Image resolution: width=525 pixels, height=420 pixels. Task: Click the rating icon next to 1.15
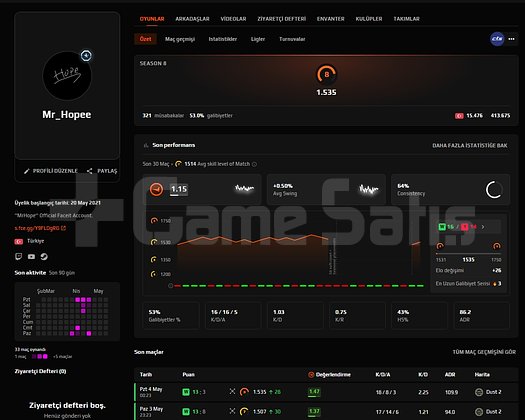[x=156, y=189]
